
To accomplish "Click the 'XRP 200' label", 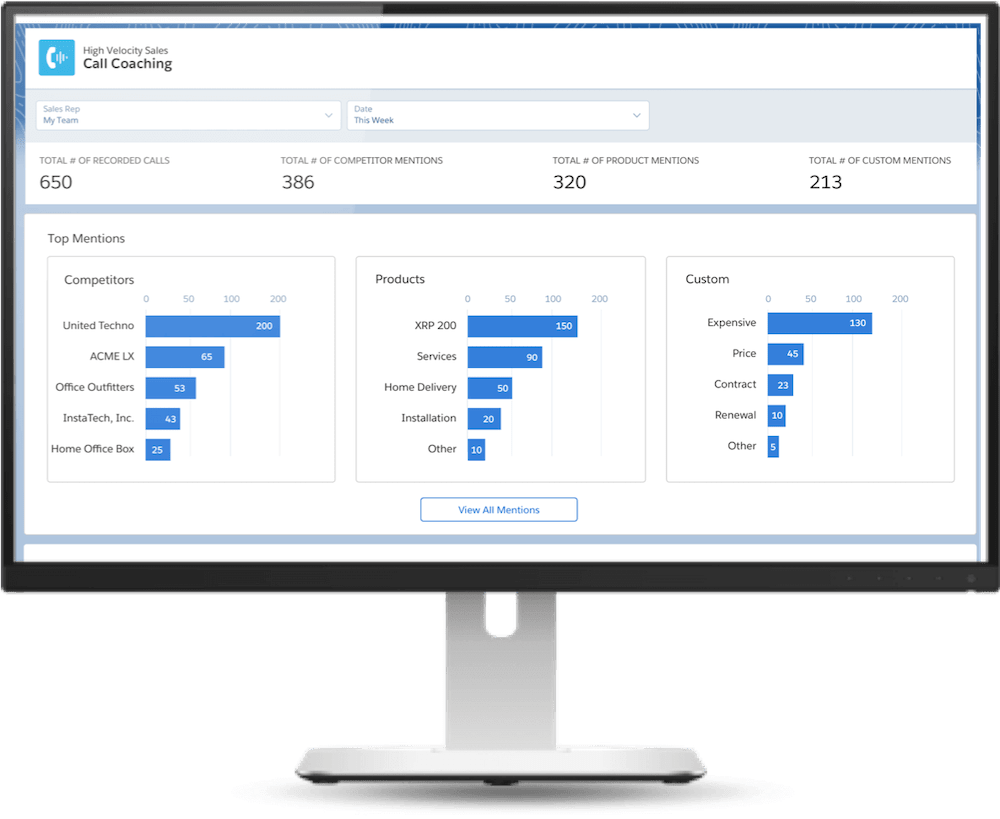I will pyautogui.click(x=436, y=325).
